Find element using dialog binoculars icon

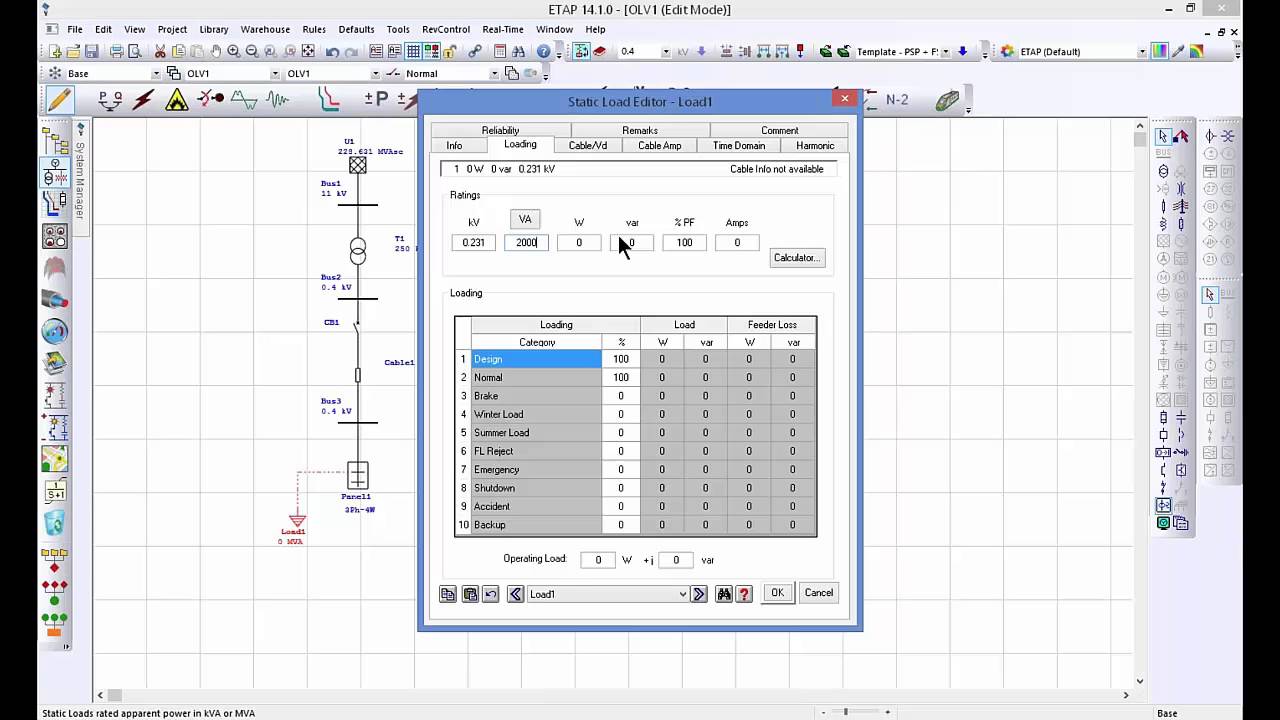click(724, 594)
